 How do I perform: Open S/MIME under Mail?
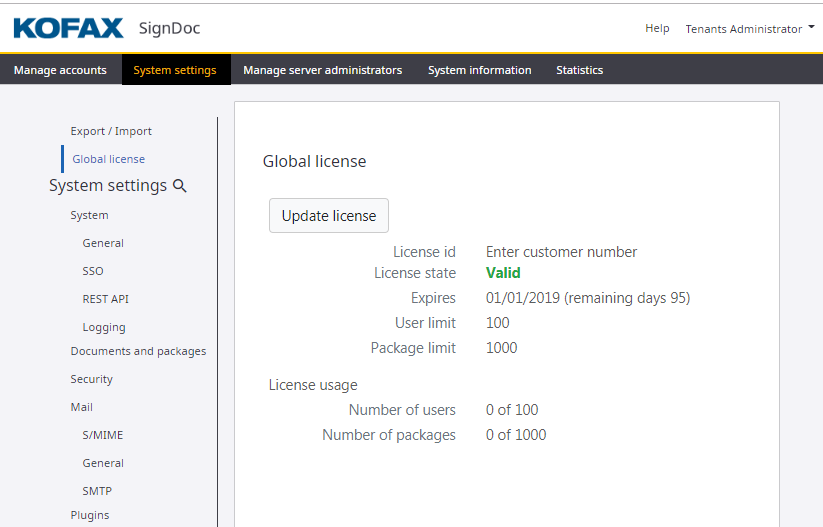(x=103, y=435)
